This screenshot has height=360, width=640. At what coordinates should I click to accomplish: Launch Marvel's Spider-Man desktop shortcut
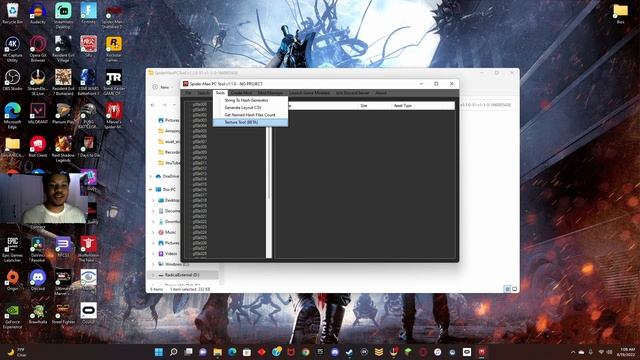click(x=113, y=116)
